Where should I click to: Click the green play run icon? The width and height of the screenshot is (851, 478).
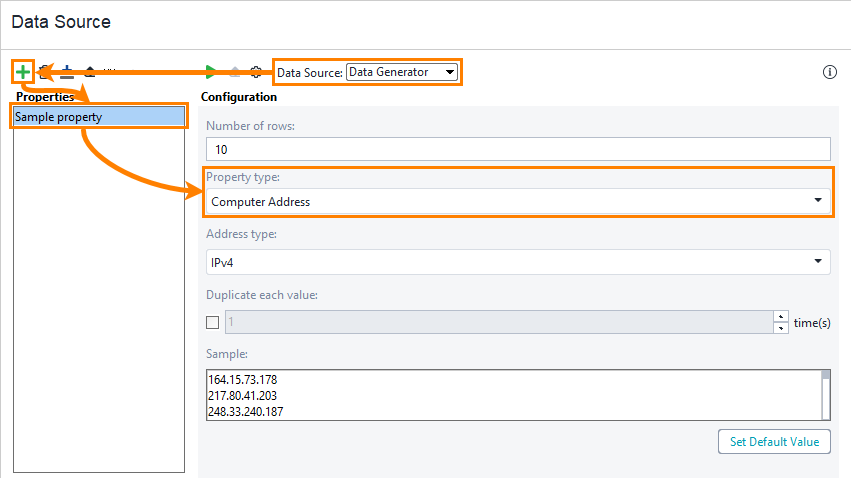(x=211, y=72)
